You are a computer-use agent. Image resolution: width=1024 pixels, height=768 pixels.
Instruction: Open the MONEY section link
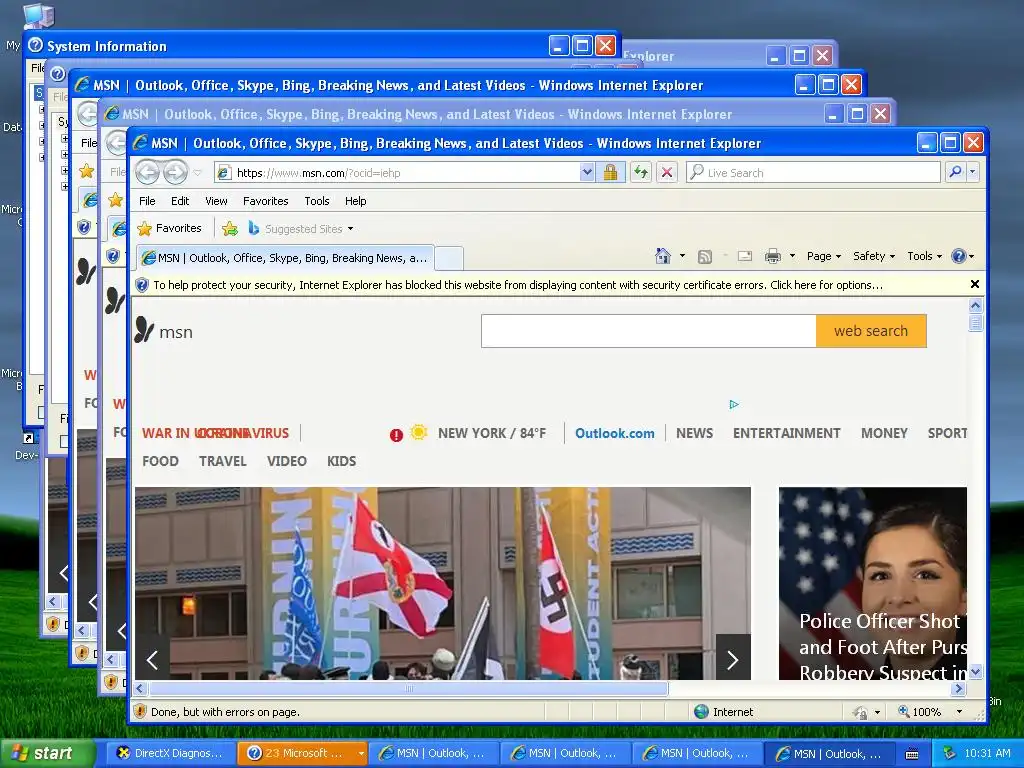[x=884, y=434]
